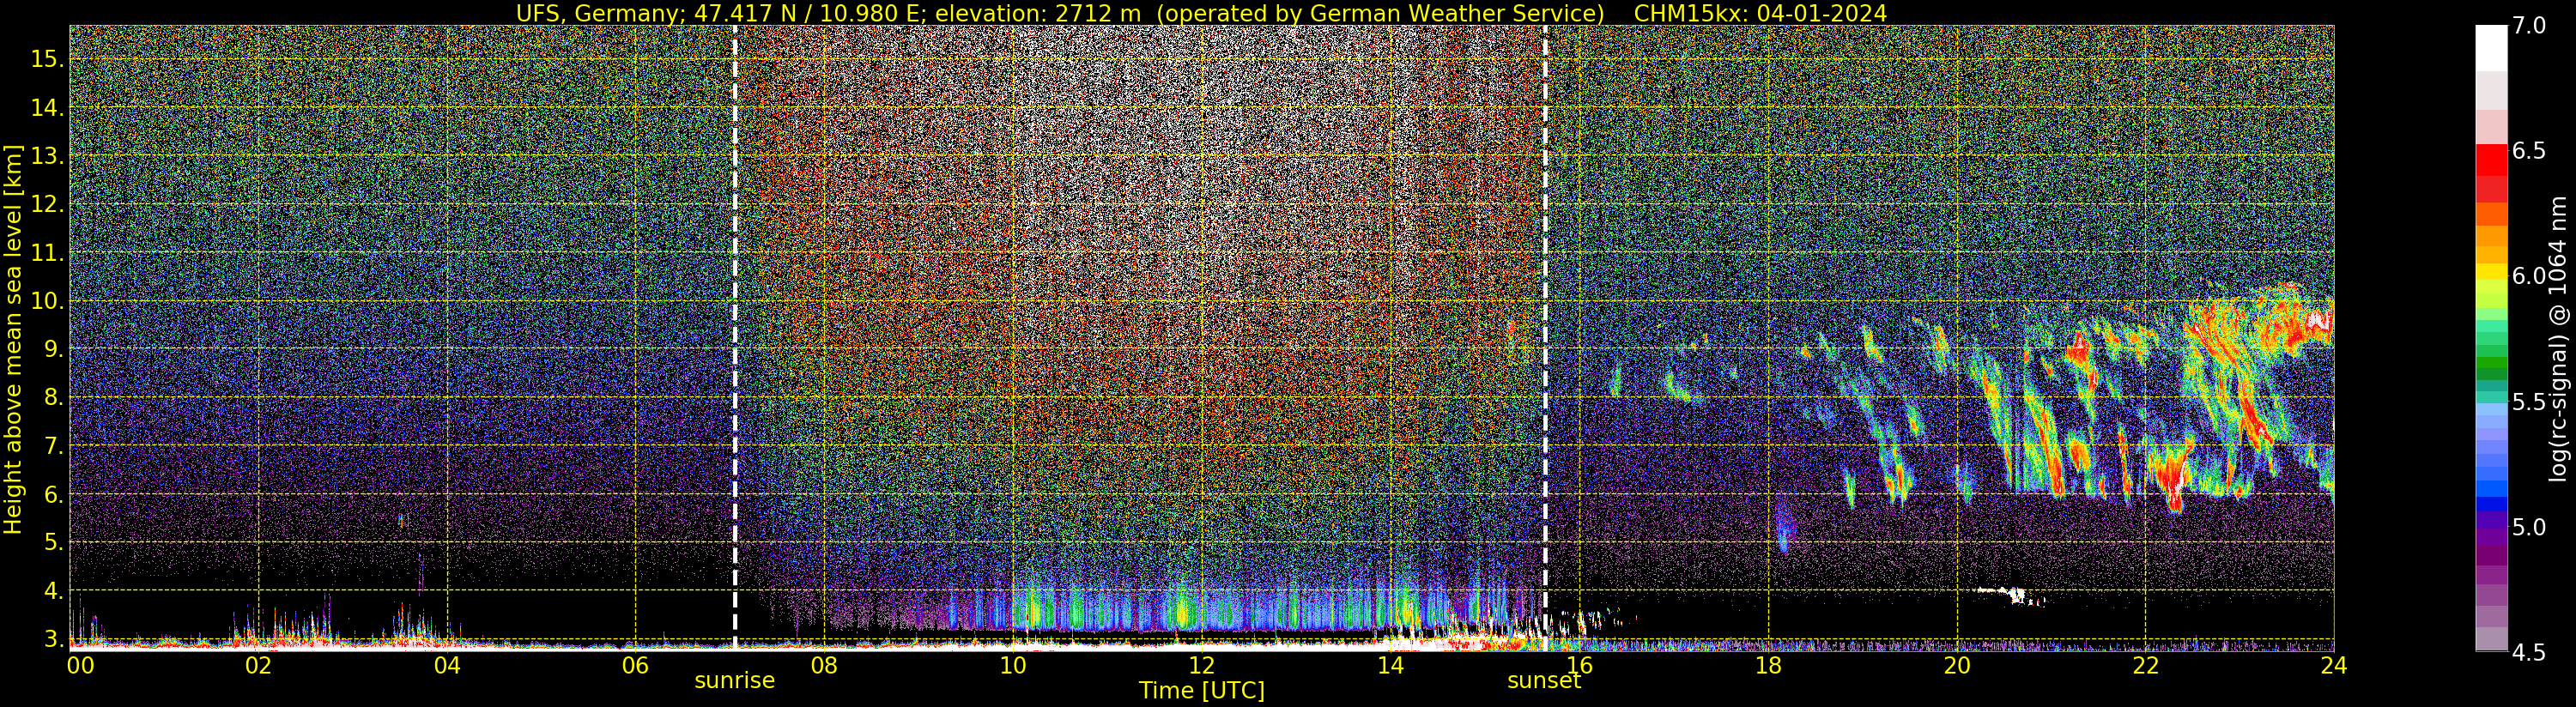Click the sunset label below the axis

[1544, 680]
